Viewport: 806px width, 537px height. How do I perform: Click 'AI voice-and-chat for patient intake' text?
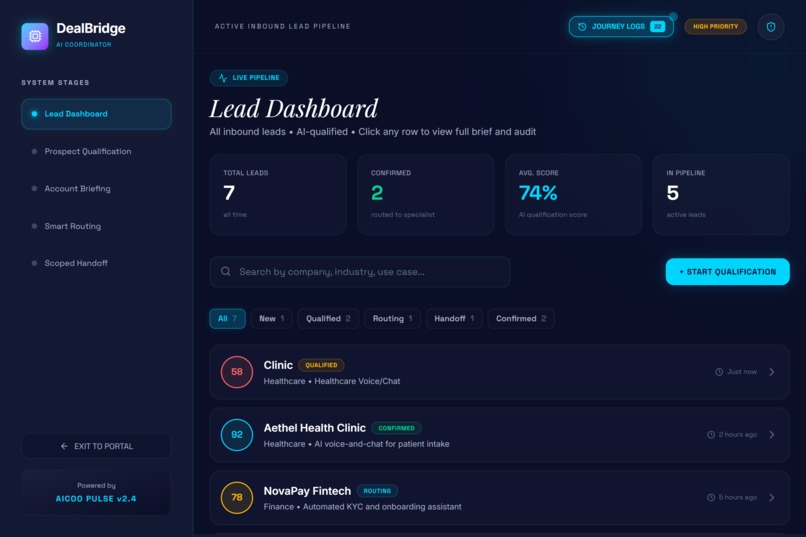382,444
